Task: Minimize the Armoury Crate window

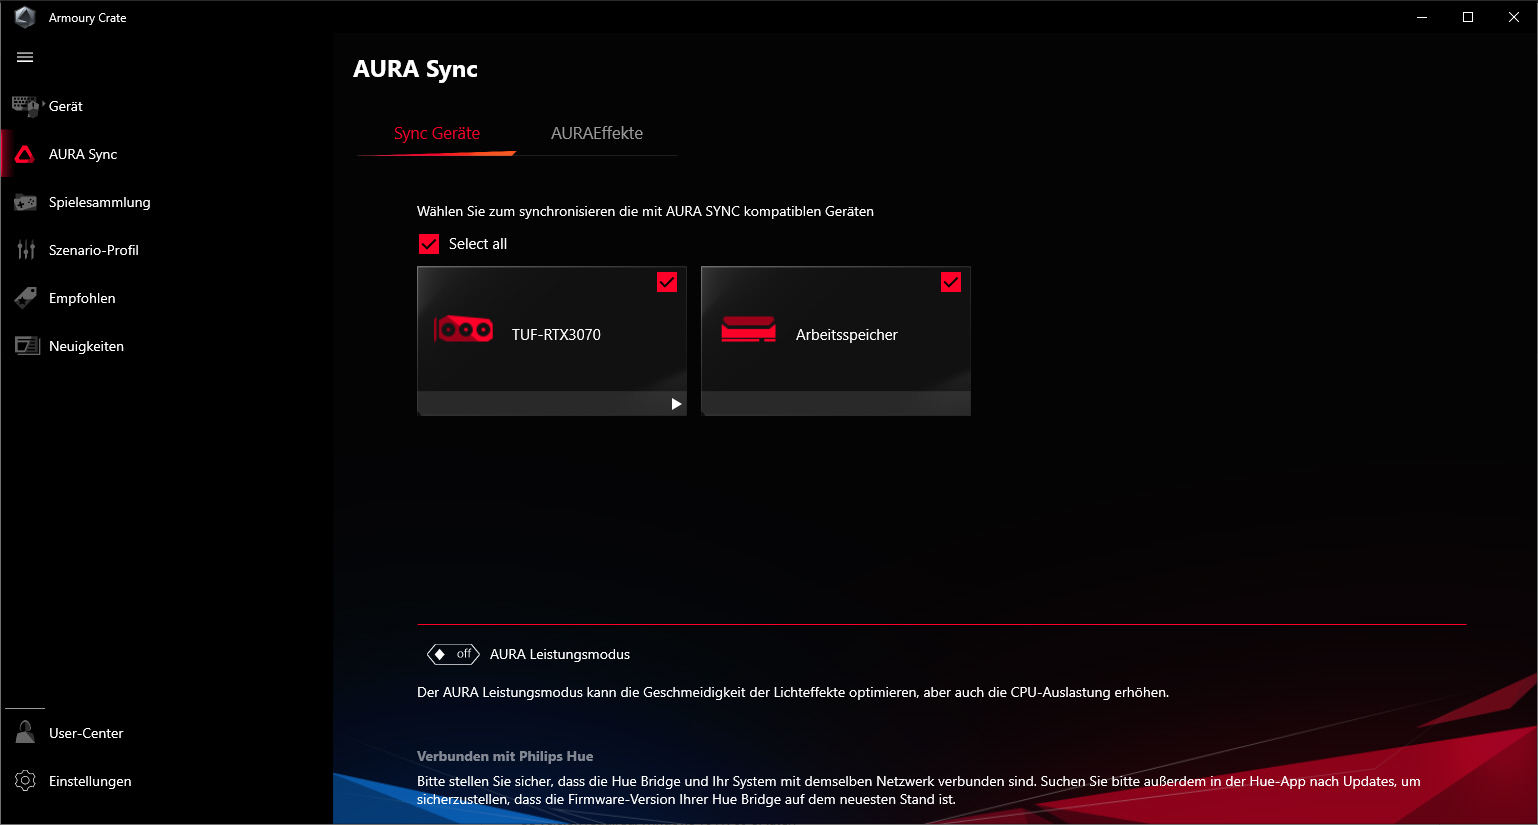Action: coord(1422,17)
